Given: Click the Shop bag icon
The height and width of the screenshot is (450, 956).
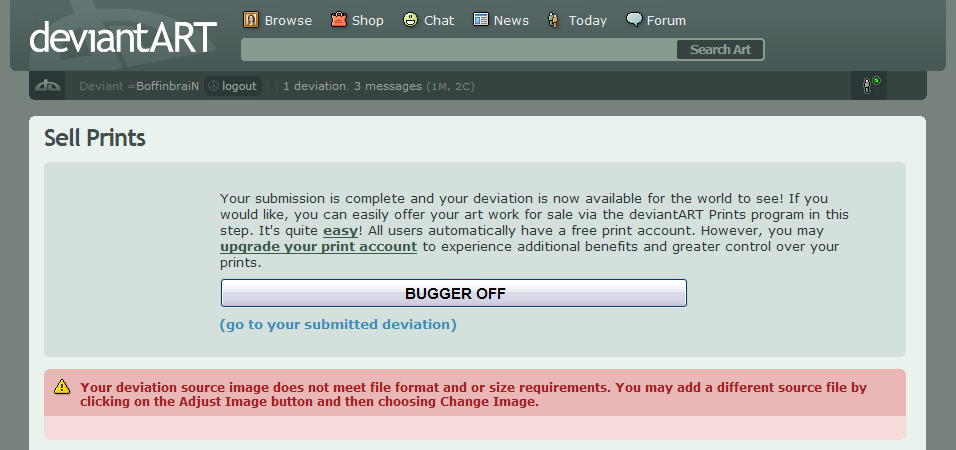Looking at the screenshot, I should 339,20.
